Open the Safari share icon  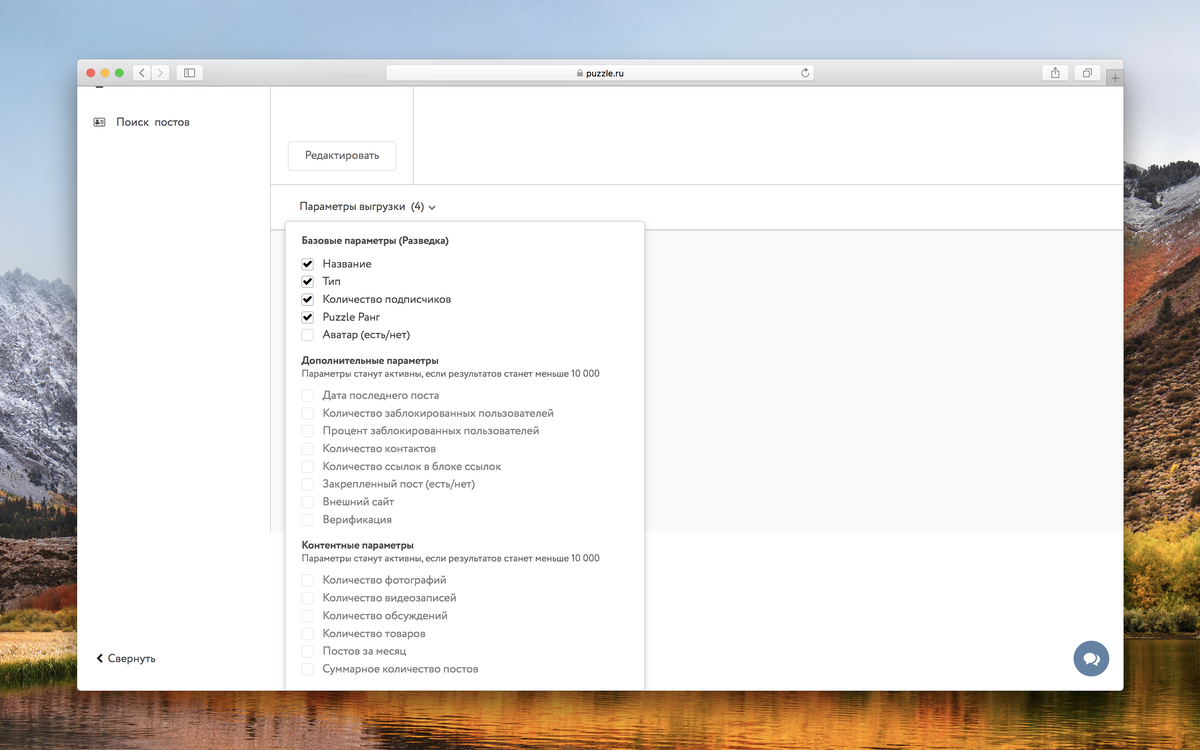1055,73
